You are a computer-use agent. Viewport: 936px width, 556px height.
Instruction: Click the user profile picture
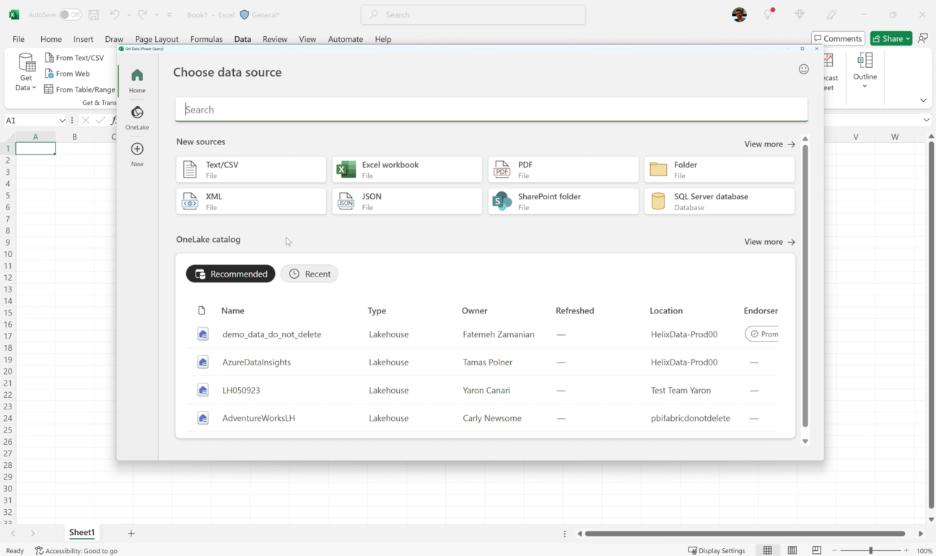(x=739, y=14)
